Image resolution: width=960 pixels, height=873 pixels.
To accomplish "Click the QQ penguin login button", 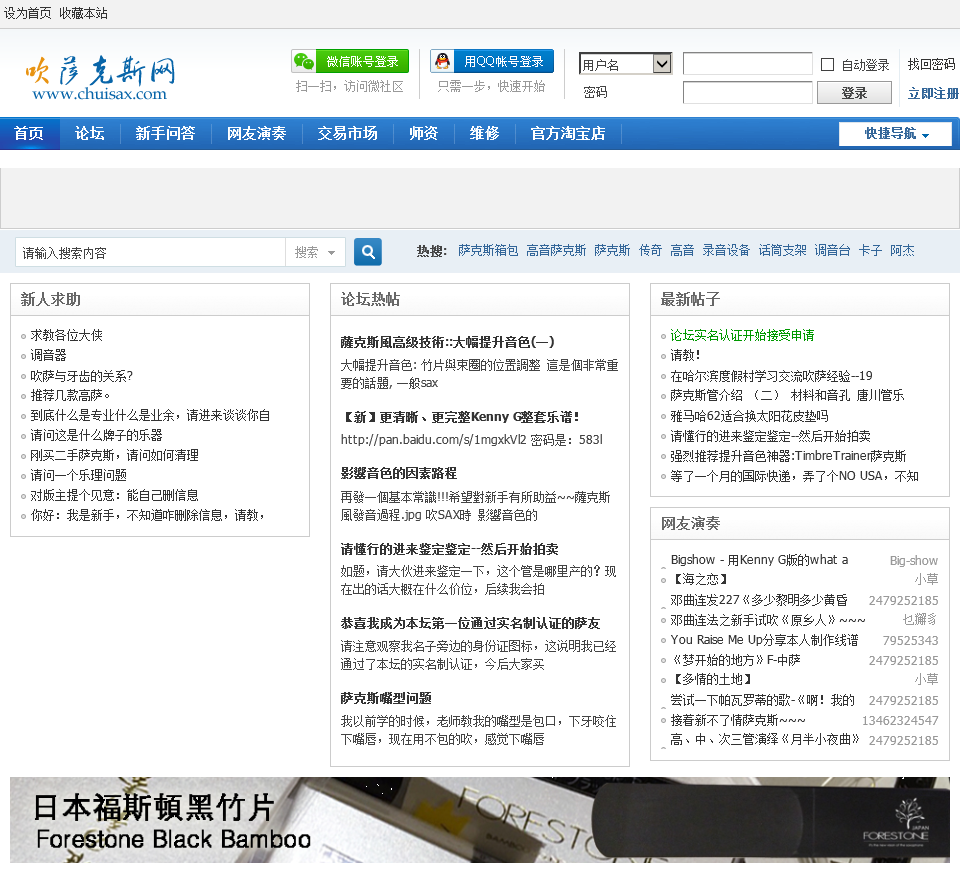I will point(491,62).
